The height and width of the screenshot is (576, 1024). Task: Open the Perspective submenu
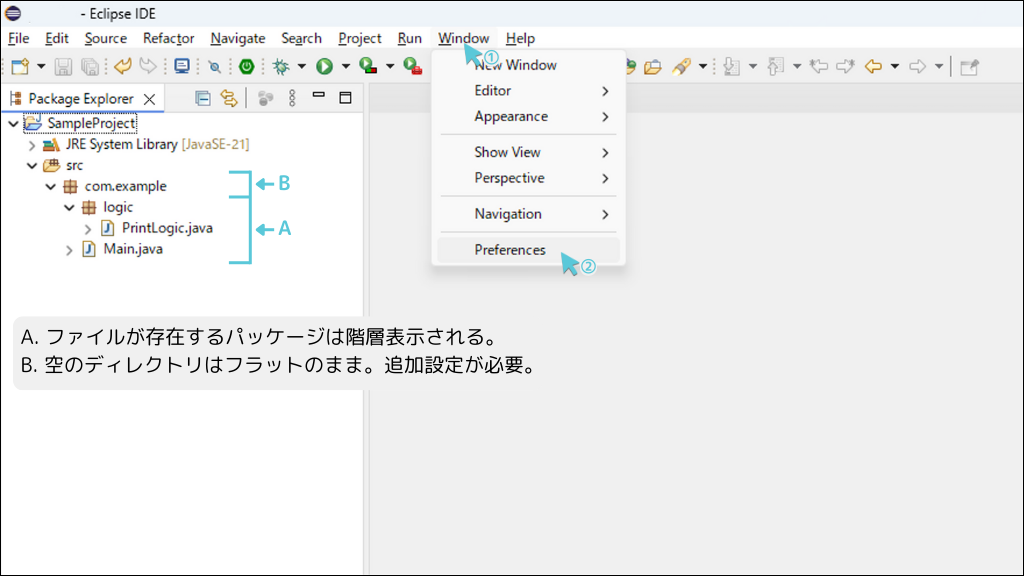pyautogui.click(x=528, y=178)
